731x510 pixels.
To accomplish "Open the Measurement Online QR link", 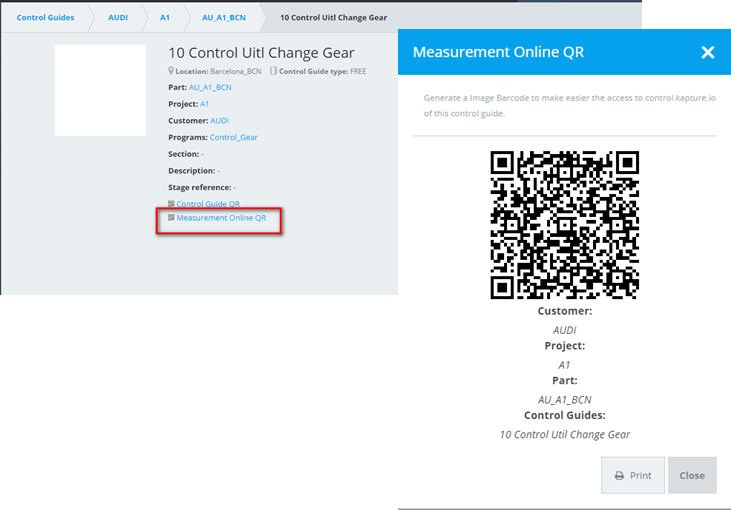I will [x=221, y=218].
